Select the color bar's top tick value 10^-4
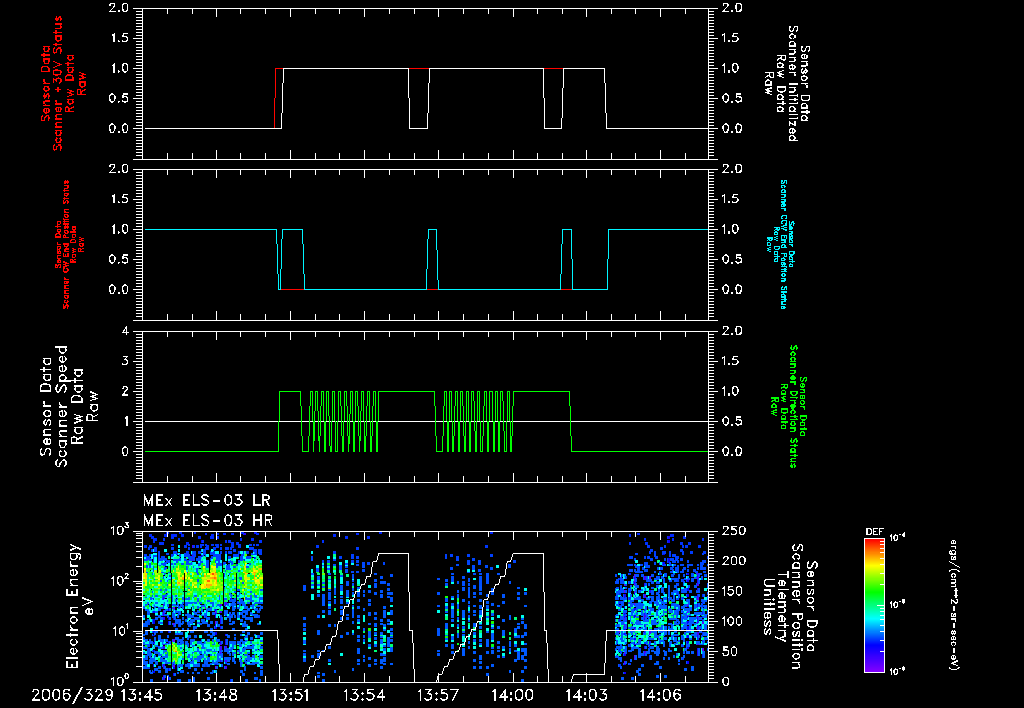The width and height of the screenshot is (1024, 708). (x=898, y=538)
